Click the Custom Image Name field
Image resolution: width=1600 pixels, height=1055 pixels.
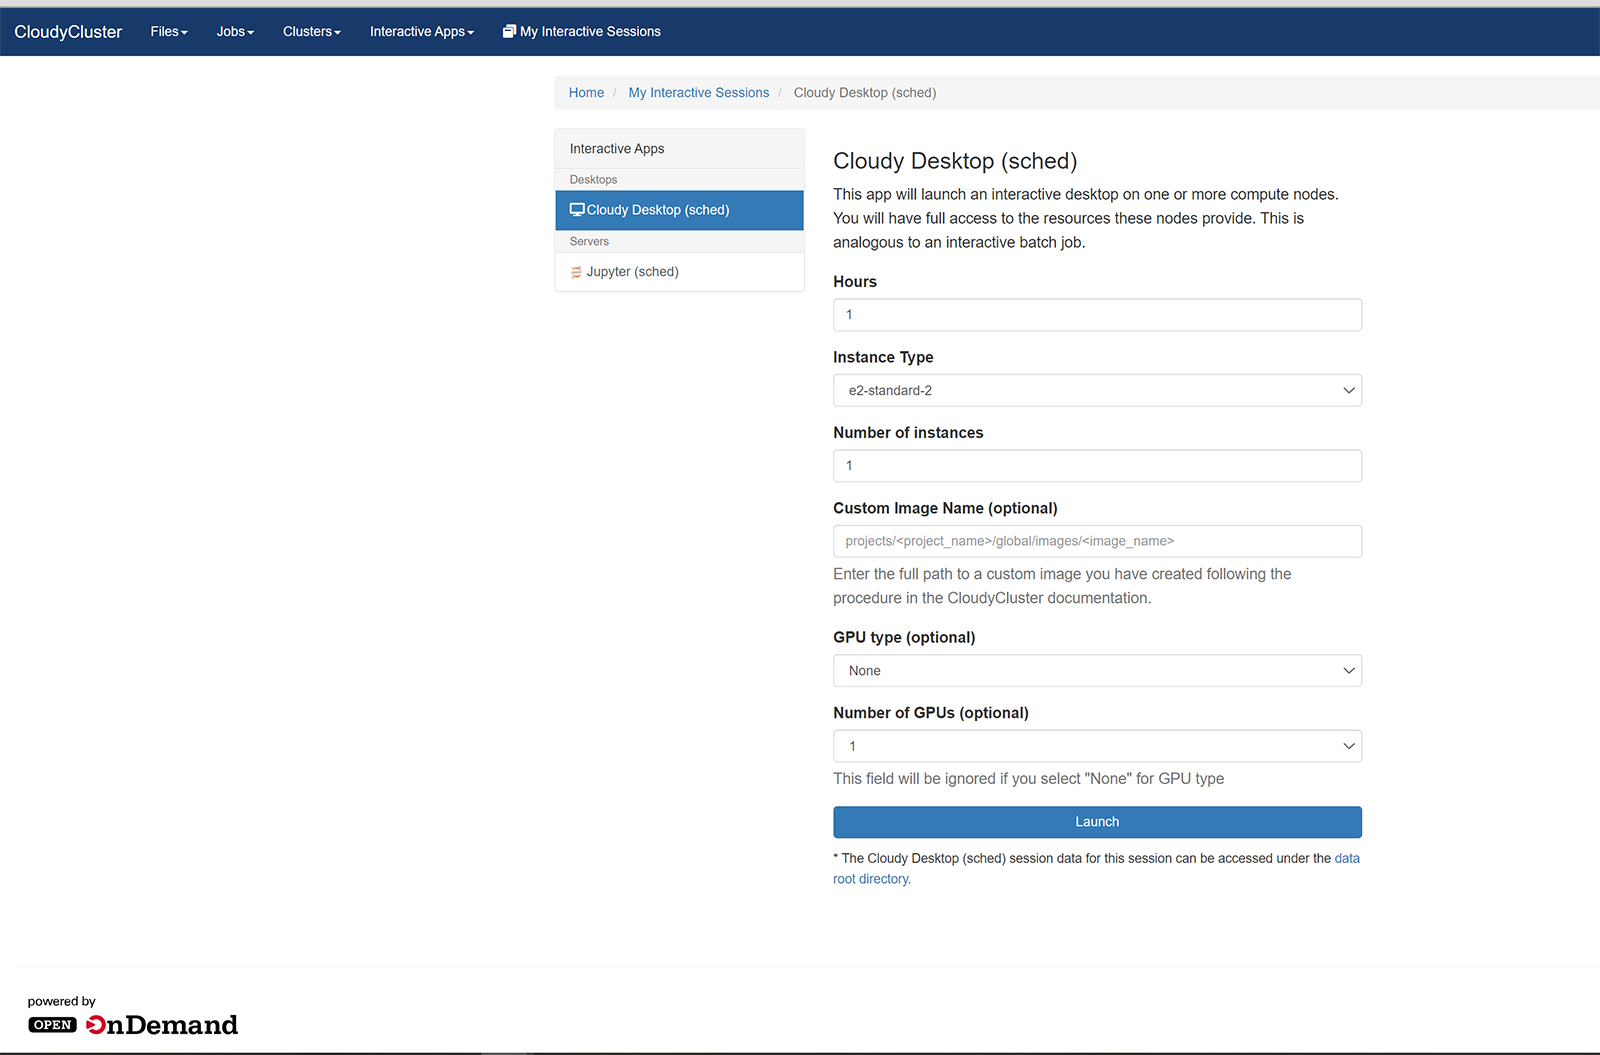tap(1097, 541)
